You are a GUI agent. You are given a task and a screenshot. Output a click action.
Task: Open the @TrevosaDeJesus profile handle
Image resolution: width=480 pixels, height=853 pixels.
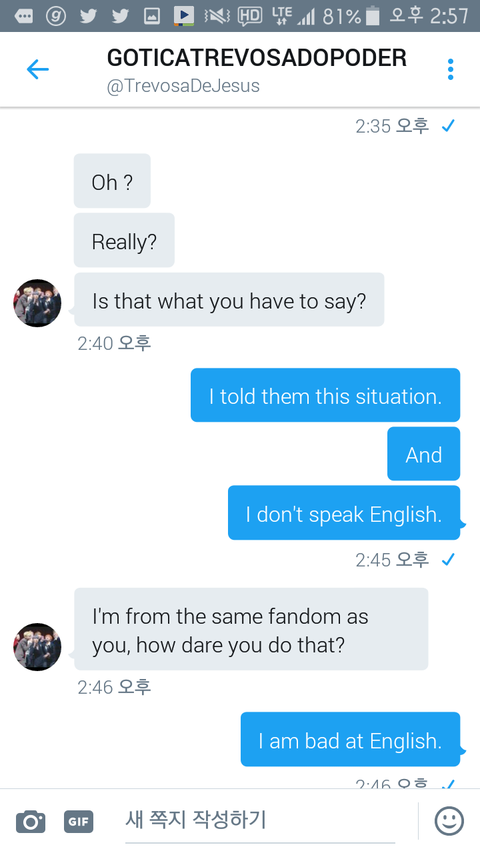click(x=183, y=86)
